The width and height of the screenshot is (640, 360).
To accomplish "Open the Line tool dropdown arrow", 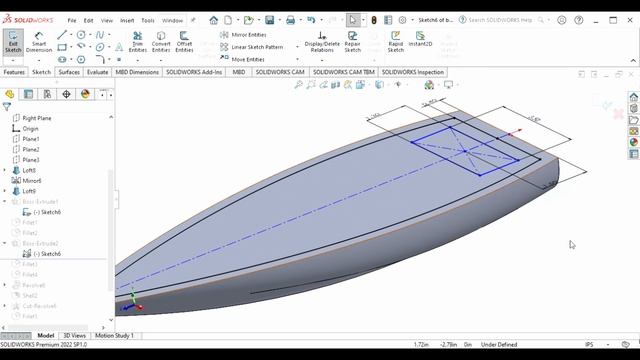I will [71, 35].
